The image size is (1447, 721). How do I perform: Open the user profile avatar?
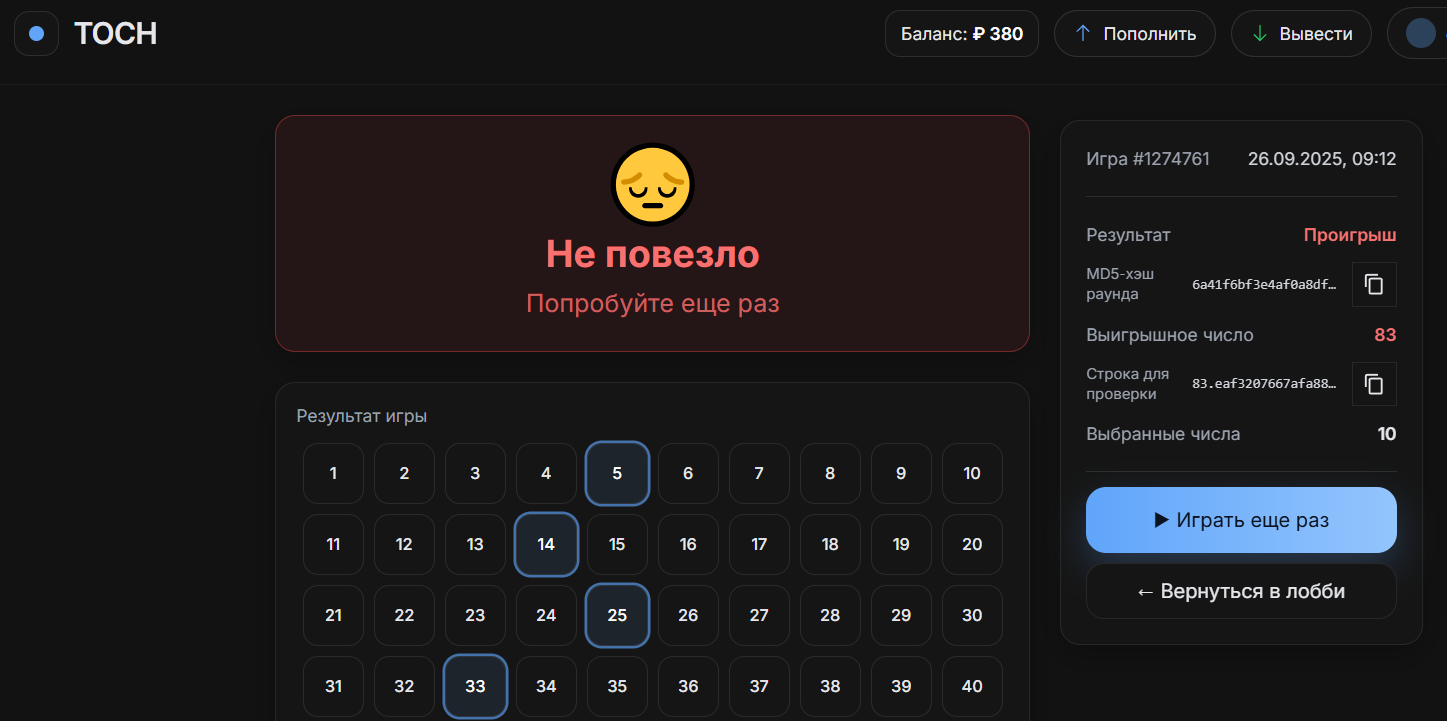1420,34
